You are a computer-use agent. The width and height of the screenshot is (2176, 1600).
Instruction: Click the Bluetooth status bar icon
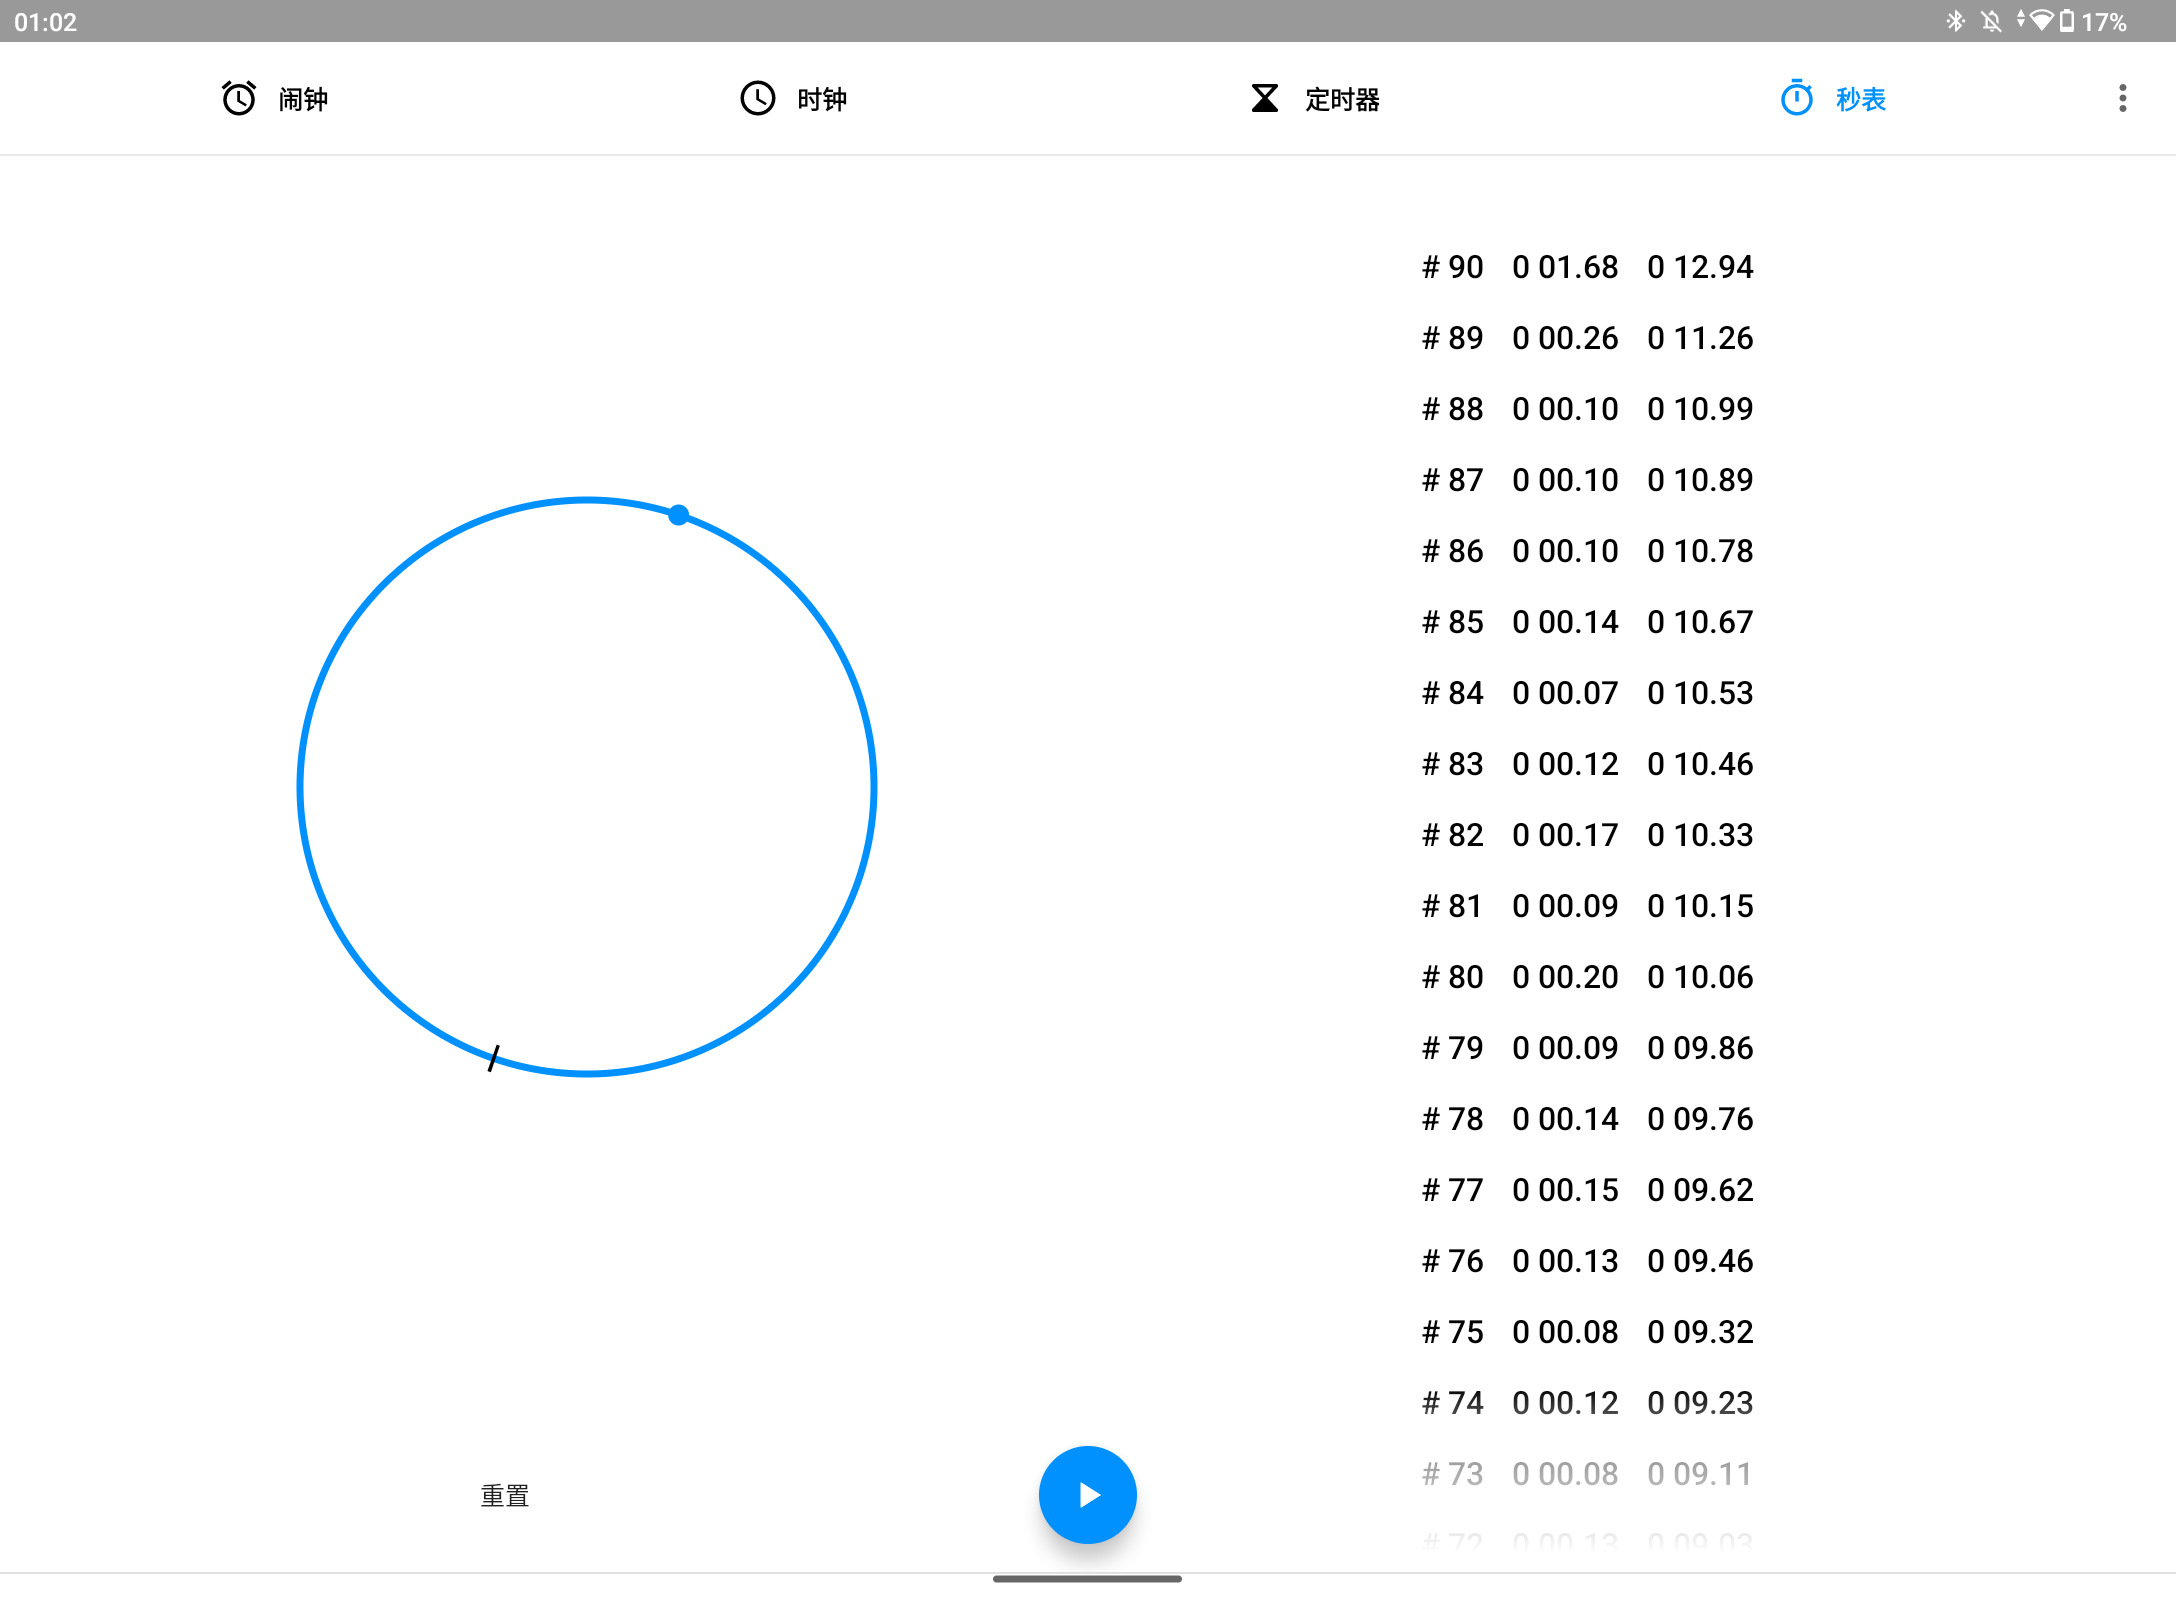pyautogui.click(x=1955, y=21)
